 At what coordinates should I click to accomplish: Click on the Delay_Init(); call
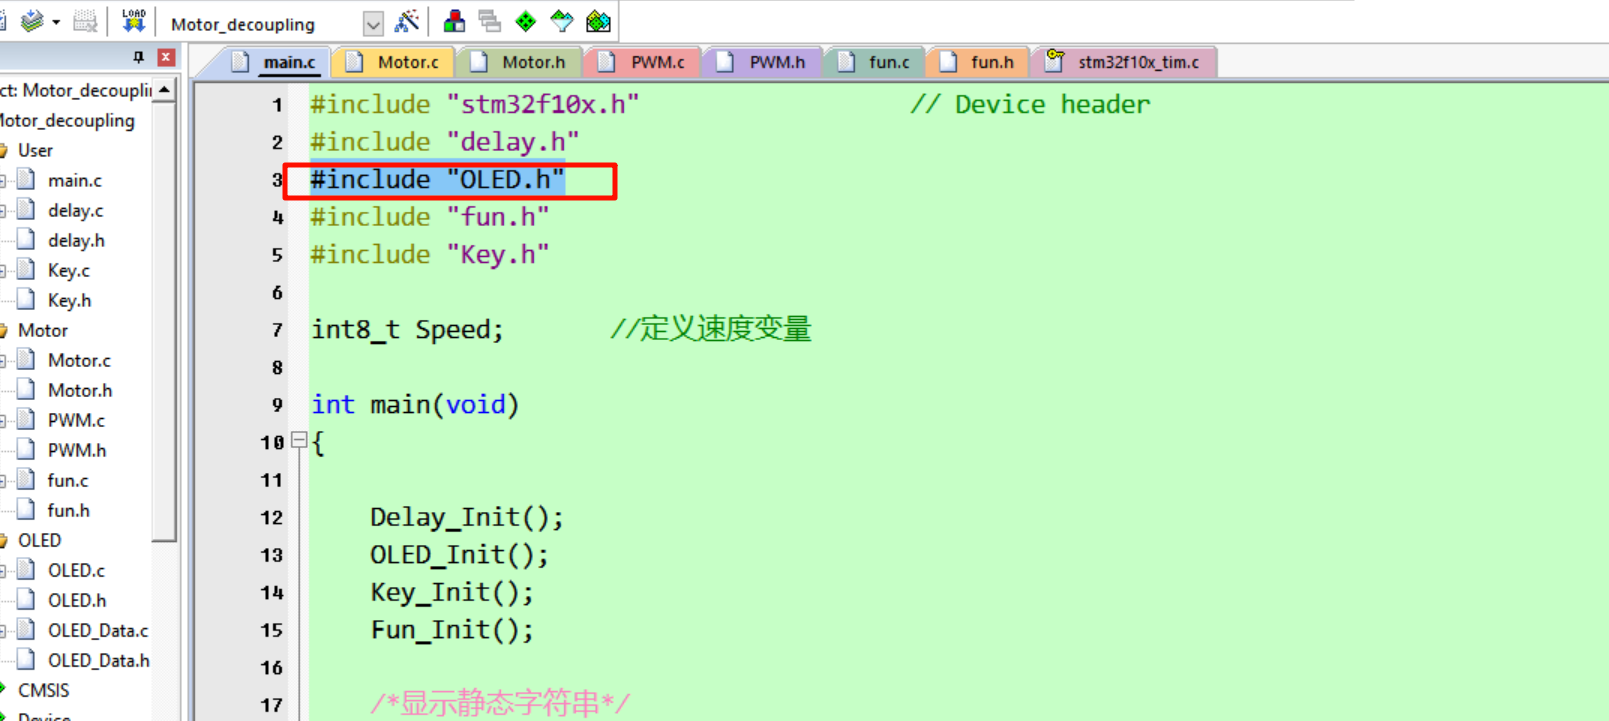tap(467, 517)
